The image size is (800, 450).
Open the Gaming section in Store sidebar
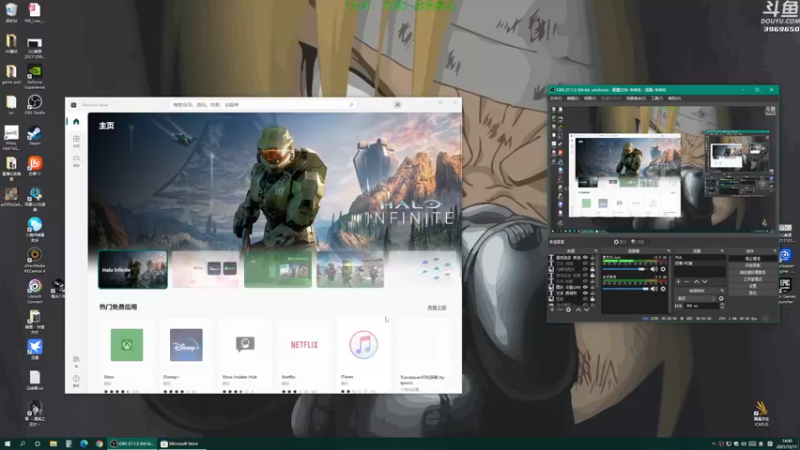[76, 161]
